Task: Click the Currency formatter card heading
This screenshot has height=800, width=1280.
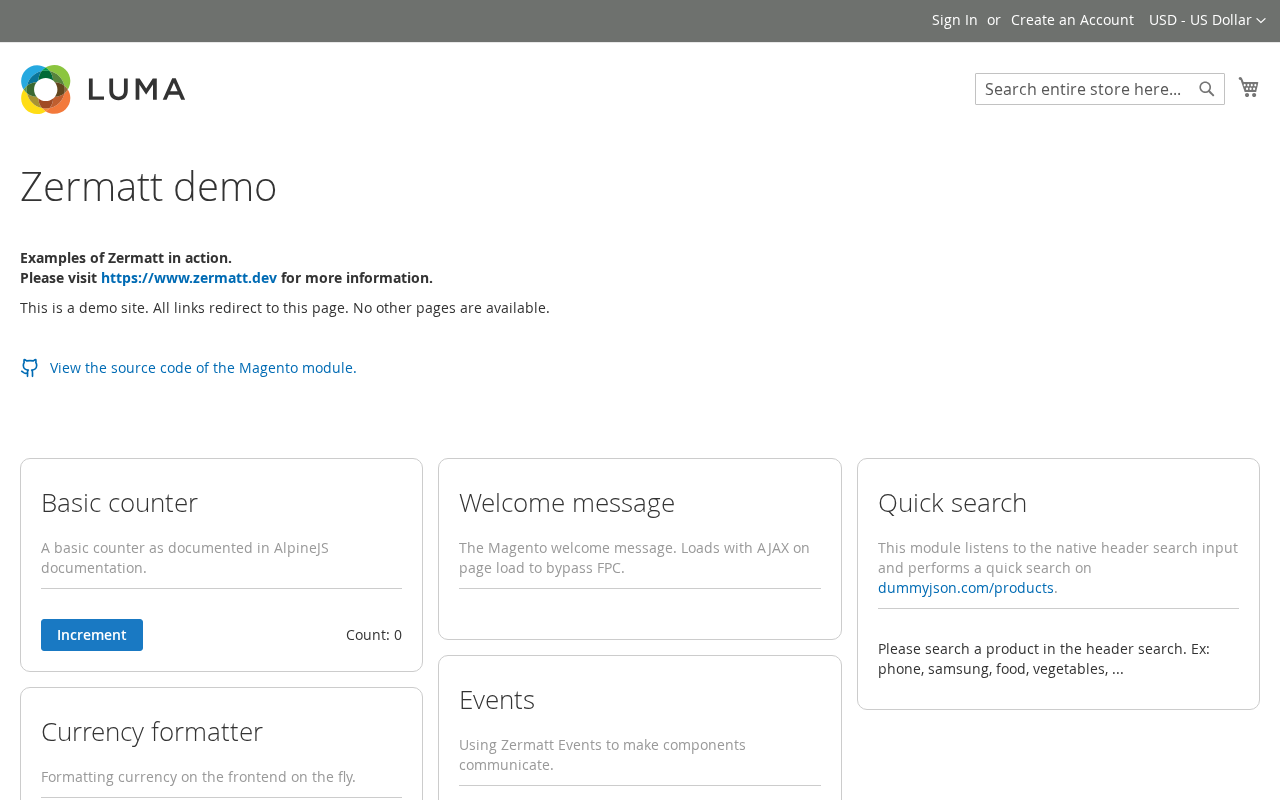Action: click(x=152, y=731)
